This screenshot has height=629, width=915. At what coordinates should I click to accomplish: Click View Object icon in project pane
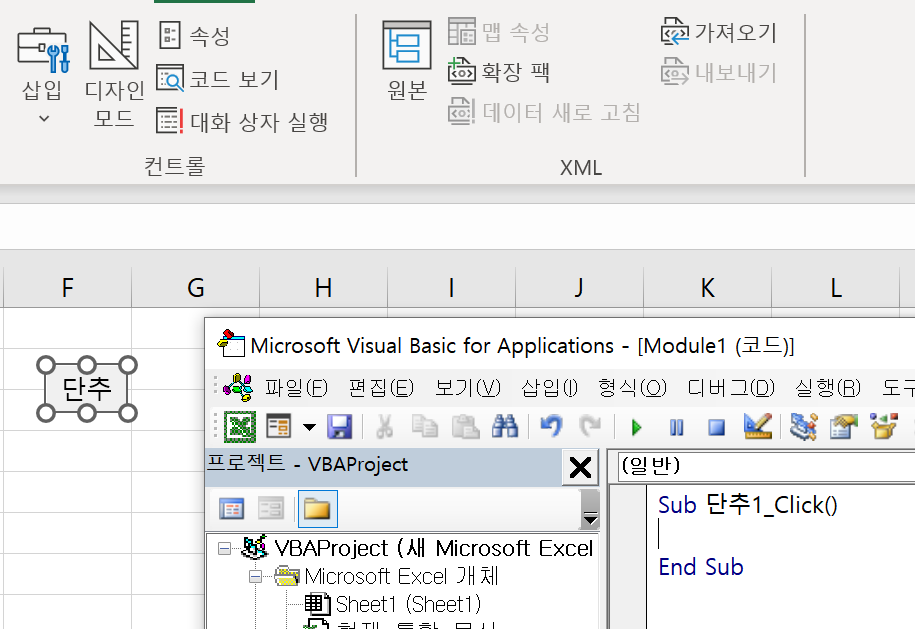pyautogui.click(x=271, y=509)
